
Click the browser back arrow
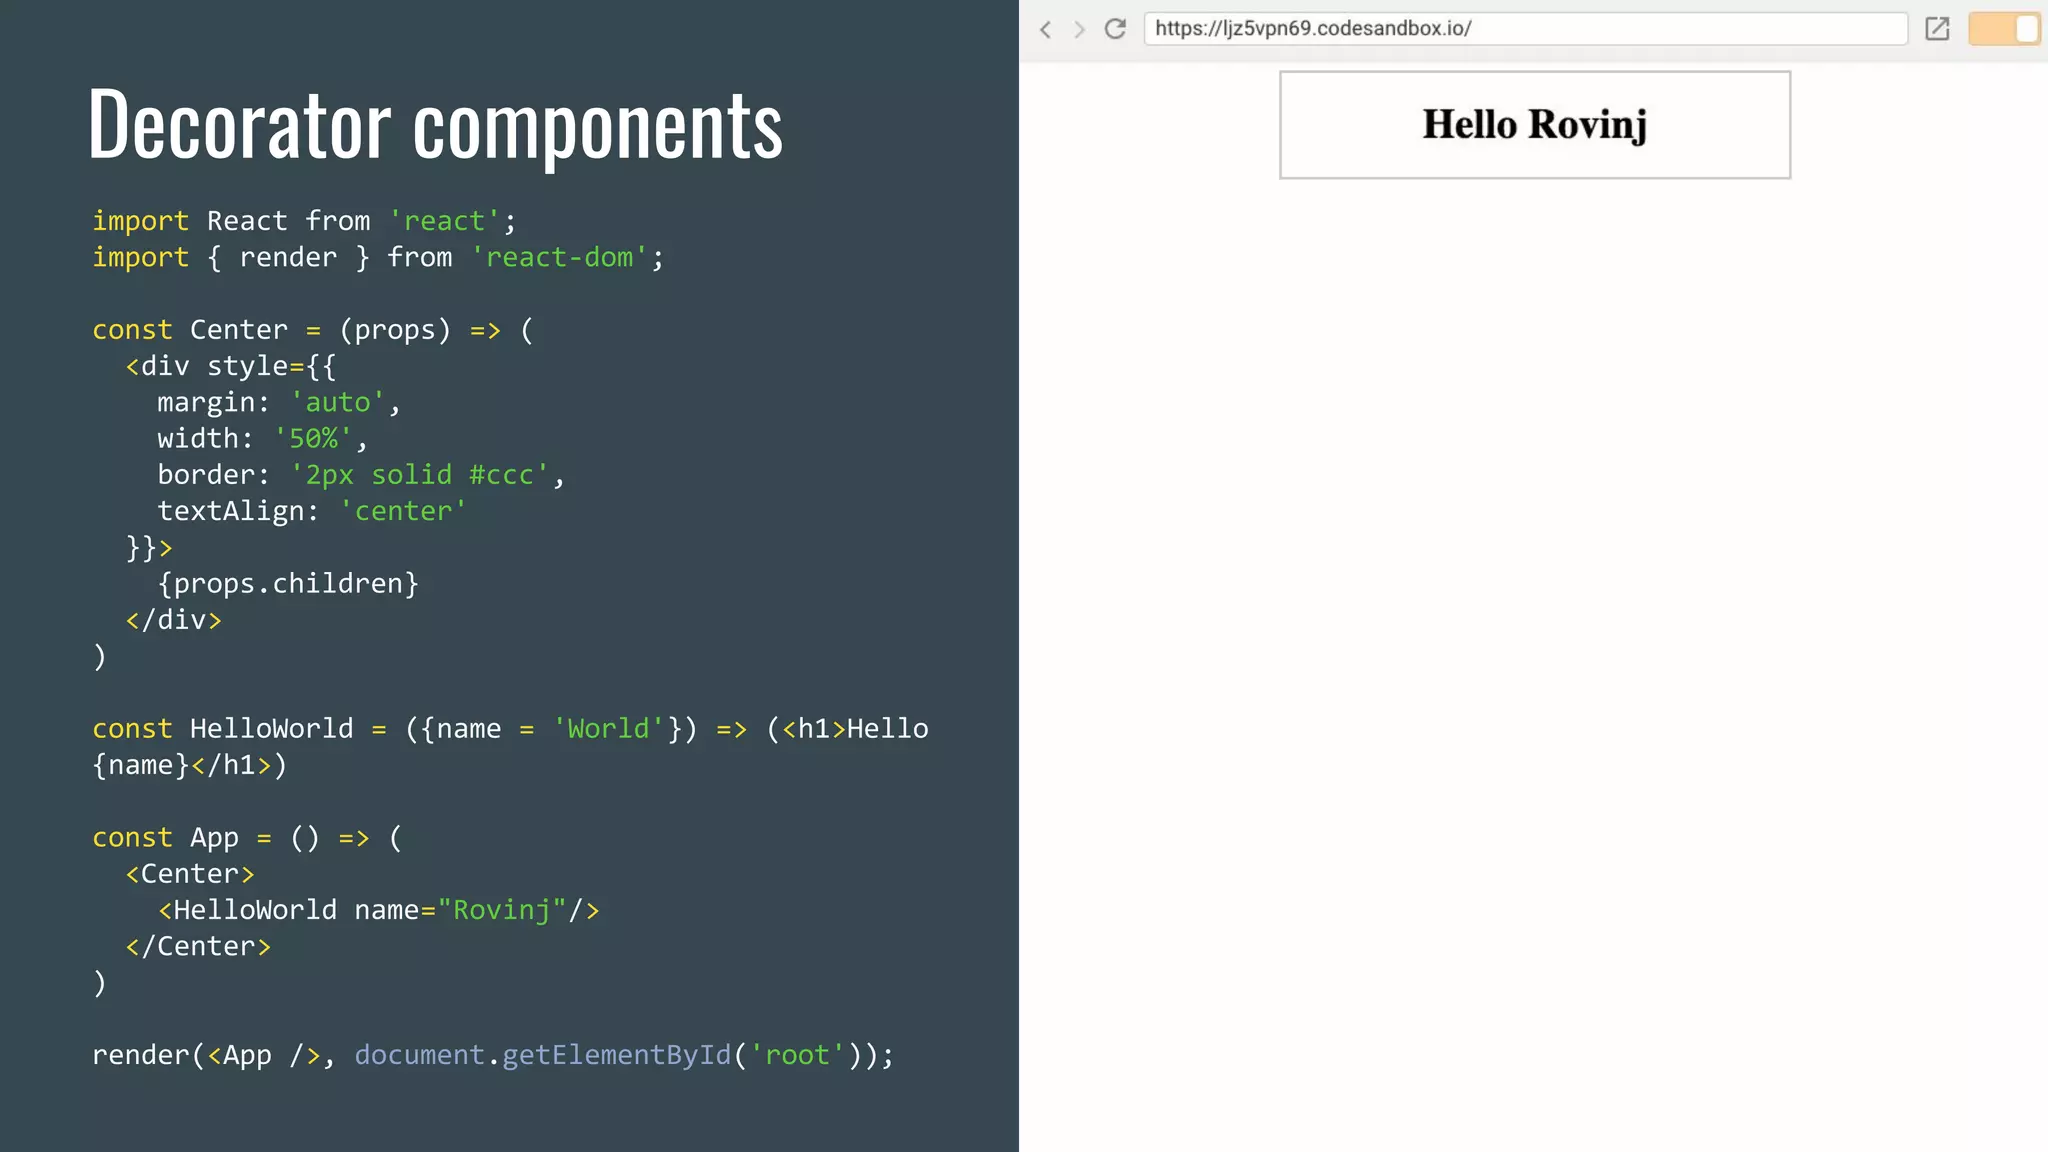click(1045, 29)
